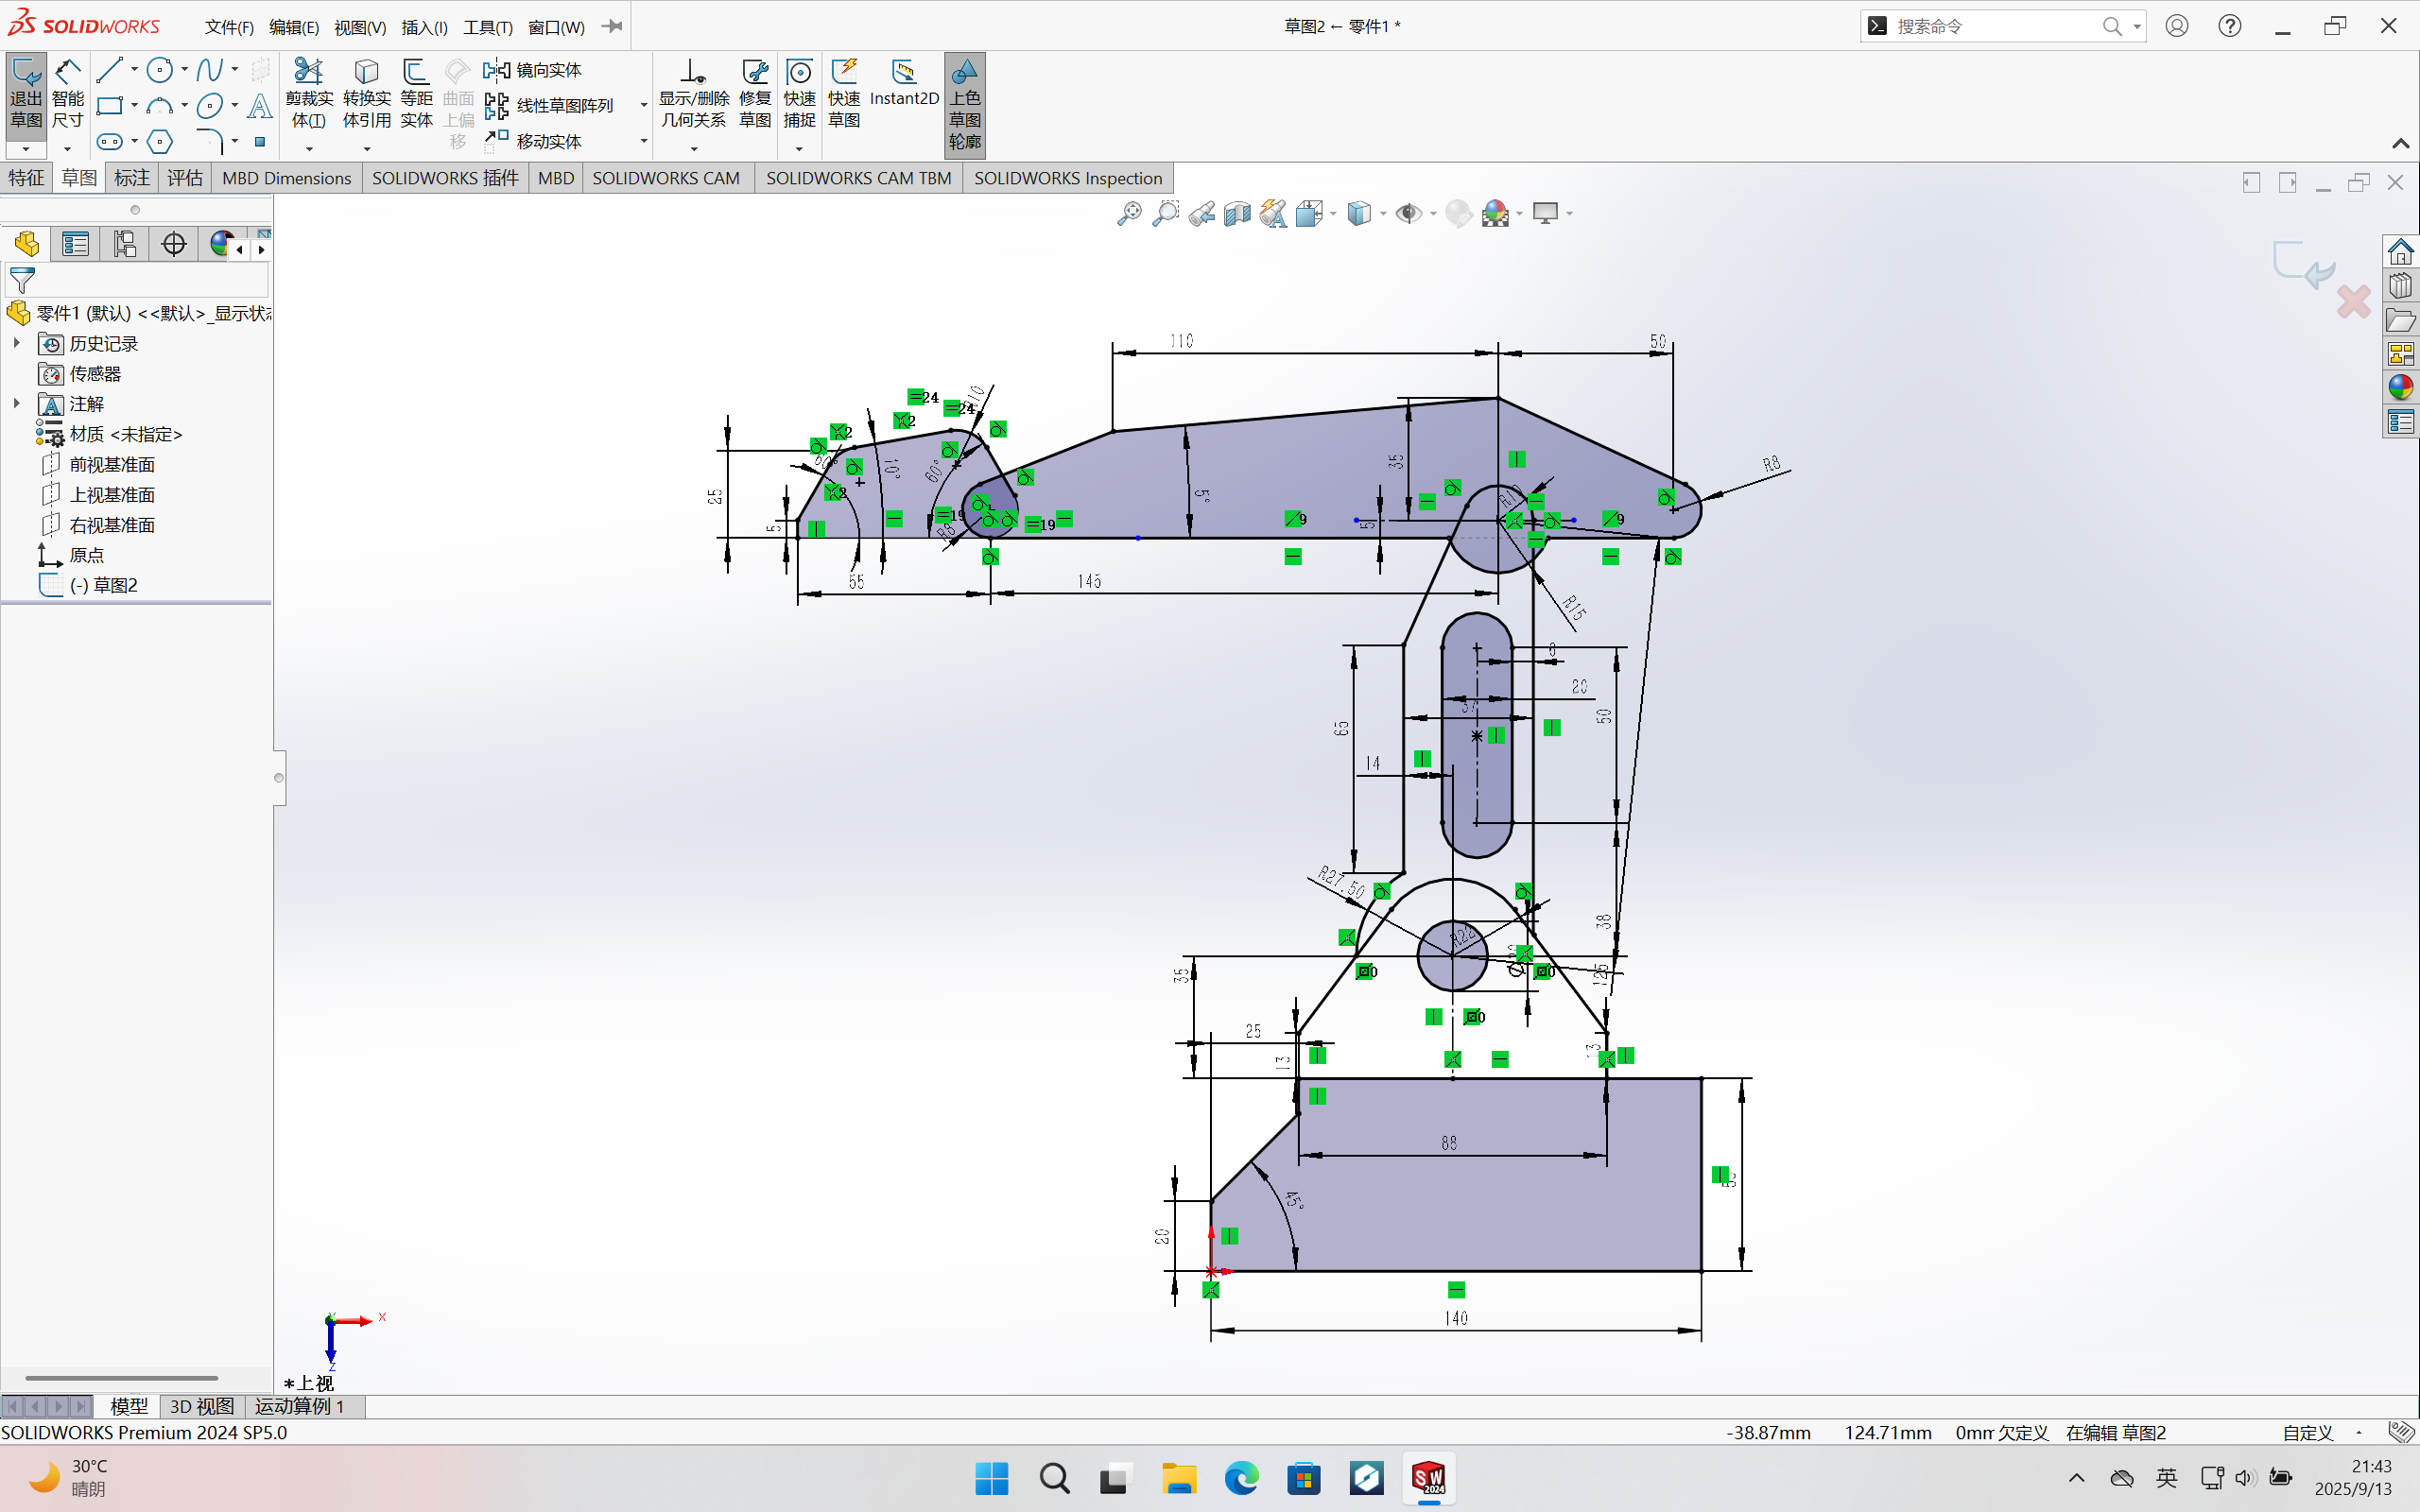Open Line tool dropdown arrow
This screenshot has width=2420, height=1512.
click(x=134, y=70)
